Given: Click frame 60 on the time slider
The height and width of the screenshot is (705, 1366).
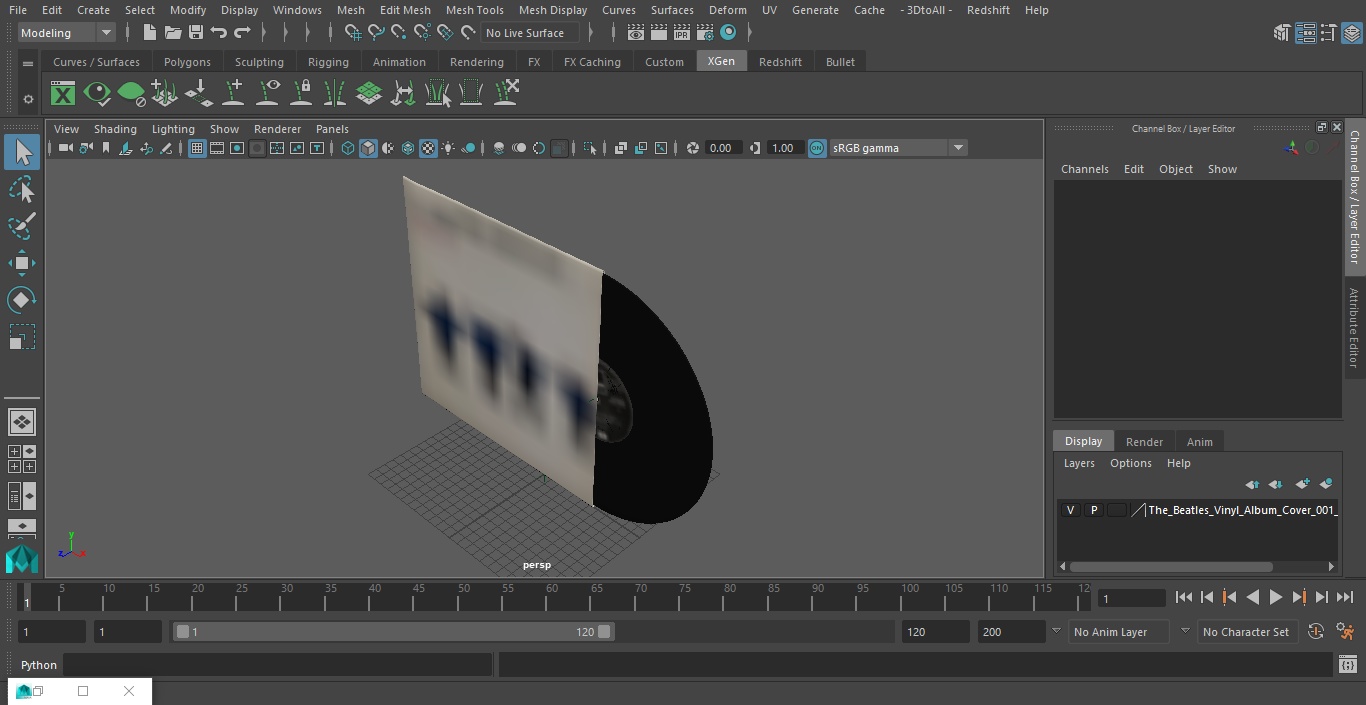Looking at the screenshot, I should tap(552, 597).
